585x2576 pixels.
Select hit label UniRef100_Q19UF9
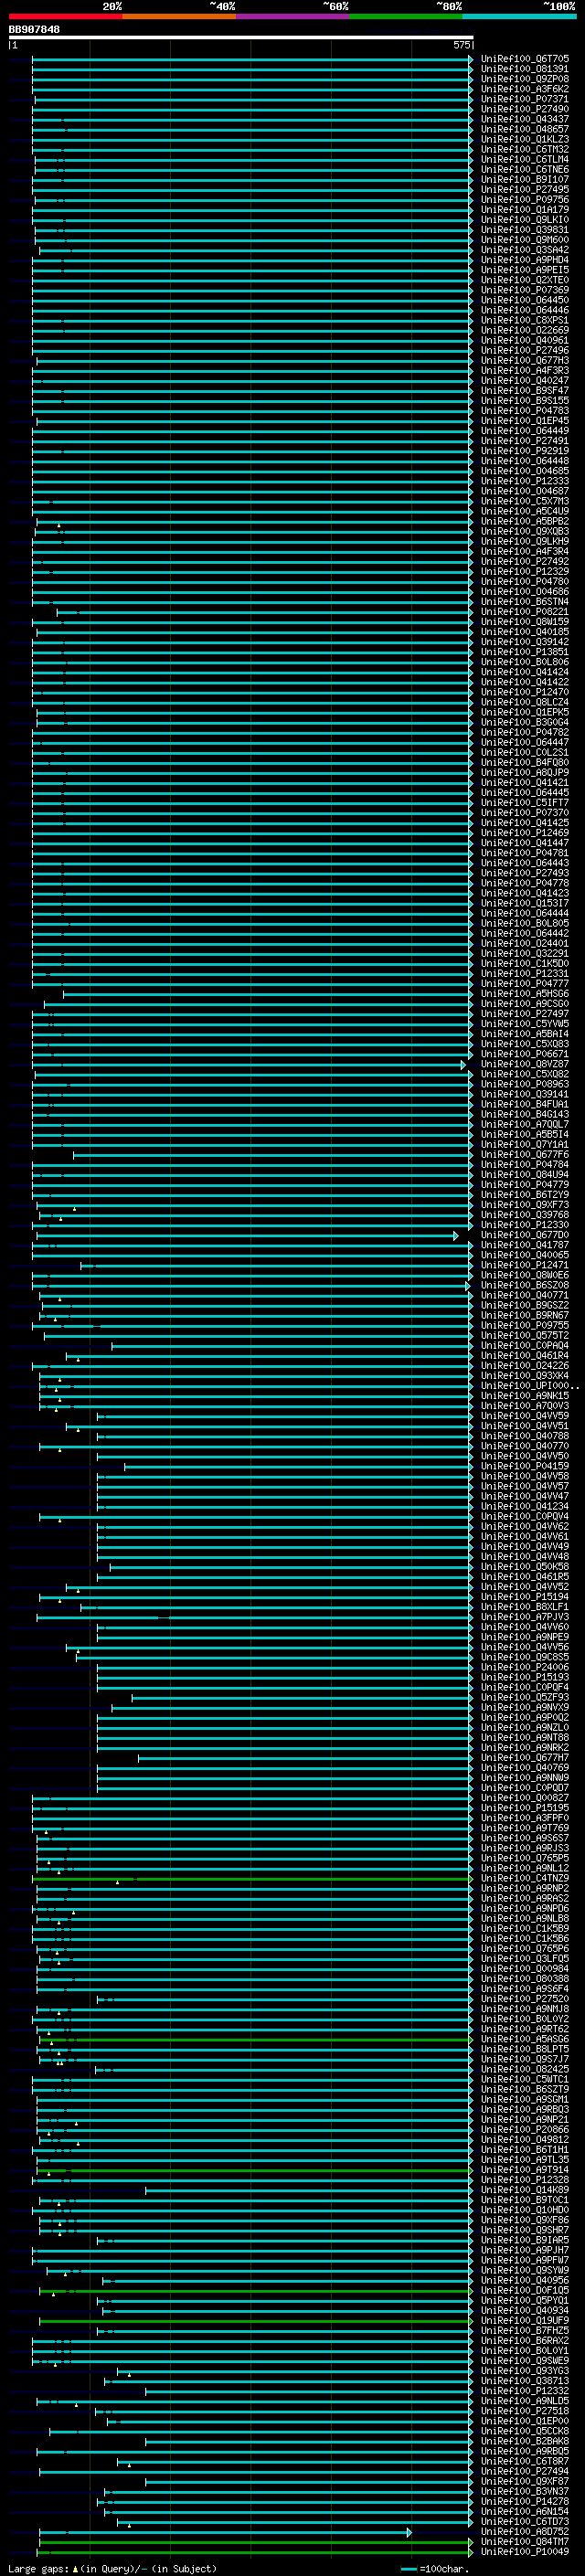click(525, 2321)
